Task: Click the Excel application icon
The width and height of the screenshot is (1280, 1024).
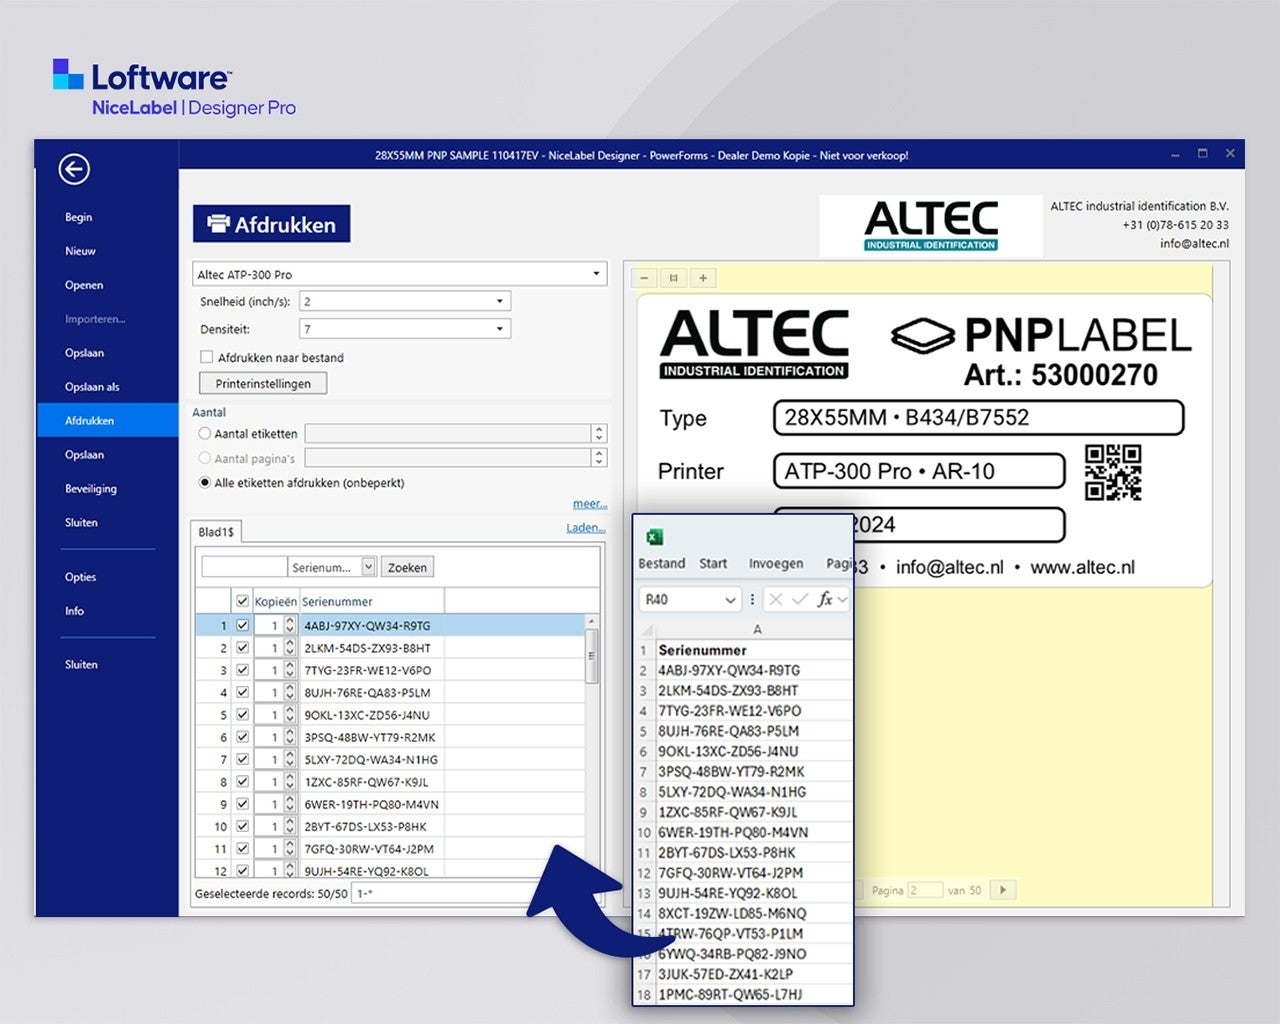Action: (655, 537)
